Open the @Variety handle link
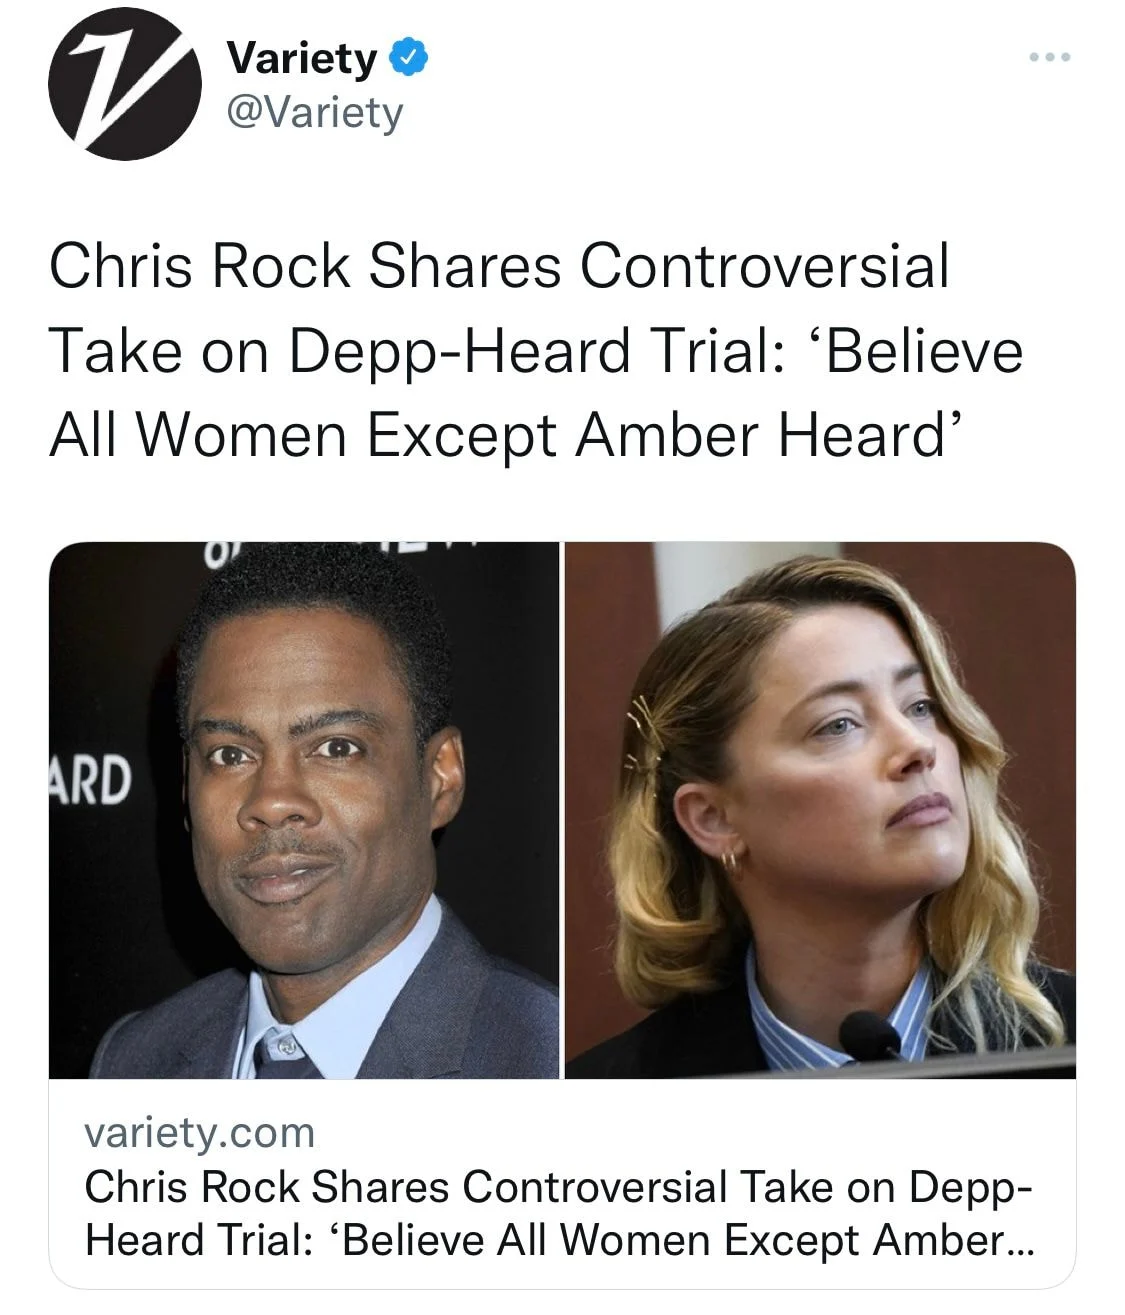The height and width of the screenshot is (1315, 1125). tap(315, 114)
